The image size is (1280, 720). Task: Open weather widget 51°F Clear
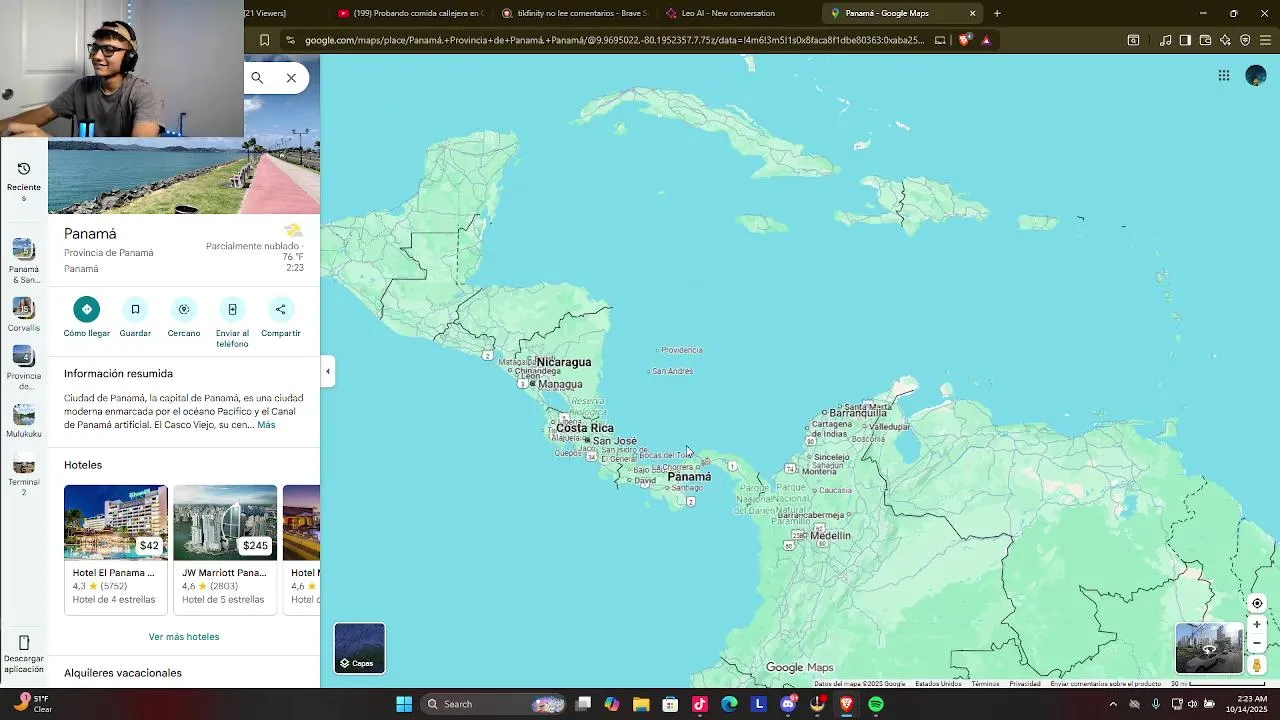coord(30,704)
